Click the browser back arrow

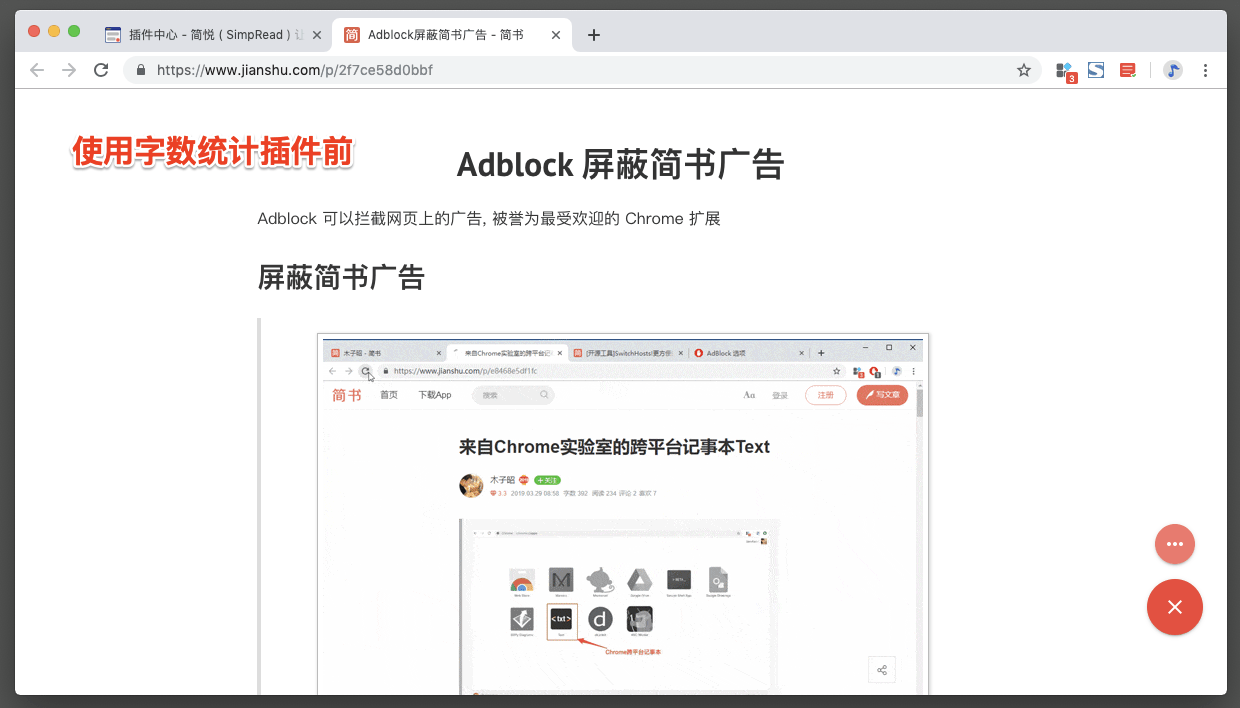(37, 70)
